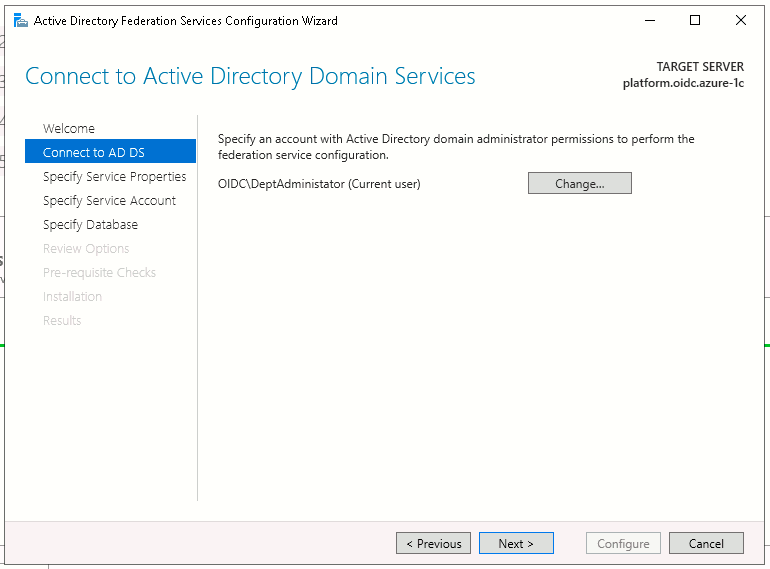Screen dimensions: 770x569
Task: Click the OIDC\DeptAdministrator current user text
Action: [319, 183]
